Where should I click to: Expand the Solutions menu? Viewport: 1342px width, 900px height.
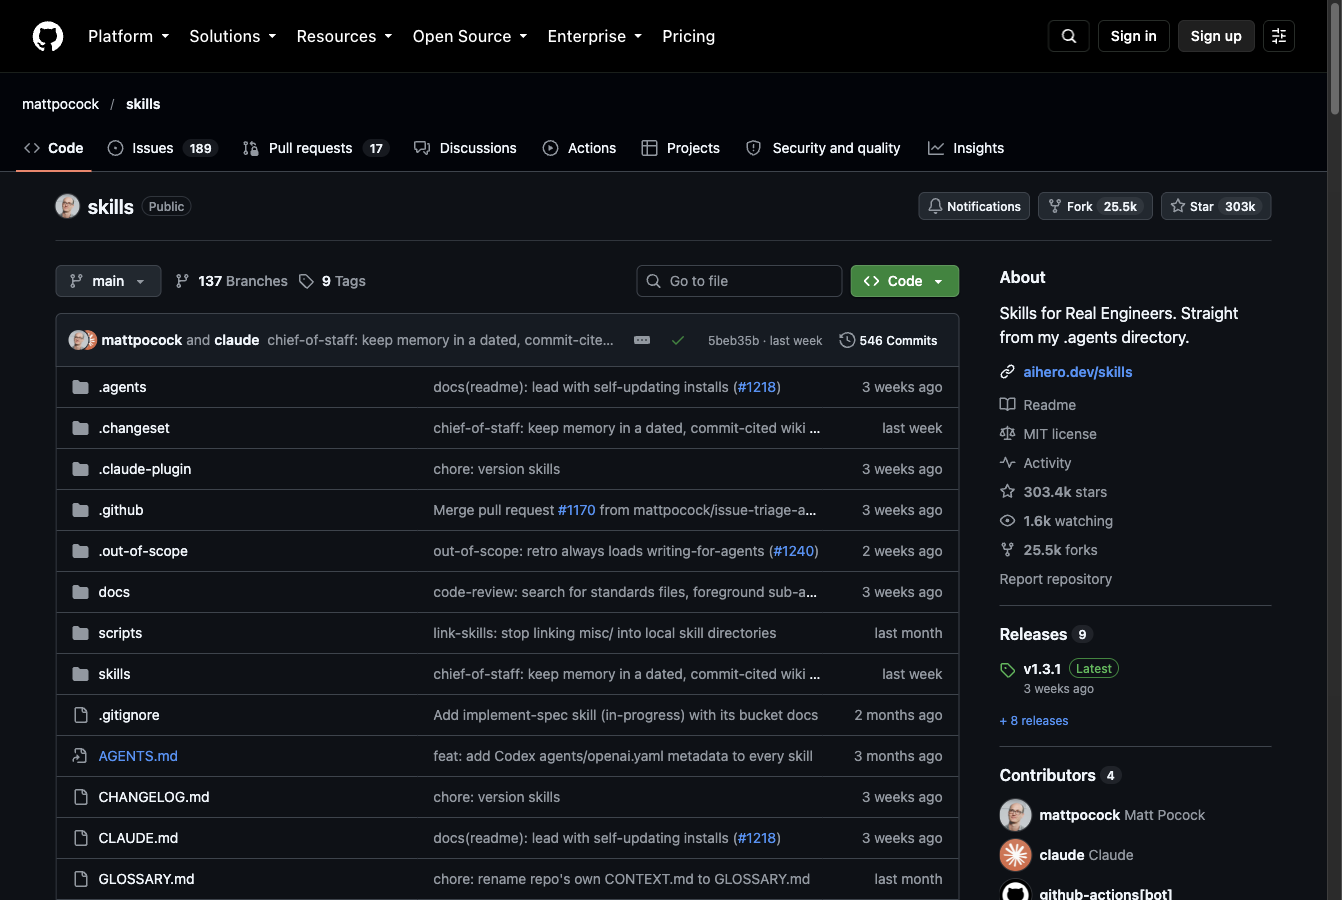[233, 36]
